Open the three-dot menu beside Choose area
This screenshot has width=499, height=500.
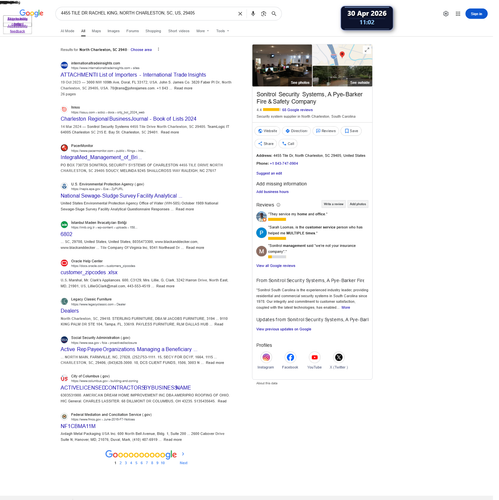158,49
